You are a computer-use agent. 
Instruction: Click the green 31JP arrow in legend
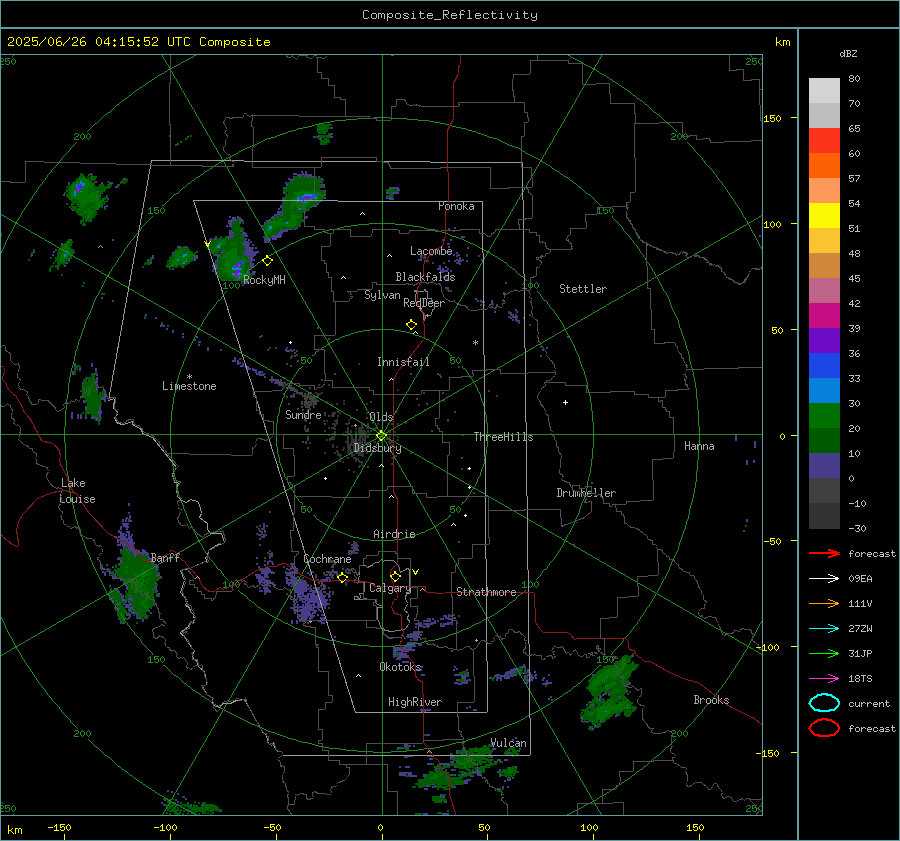824,653
